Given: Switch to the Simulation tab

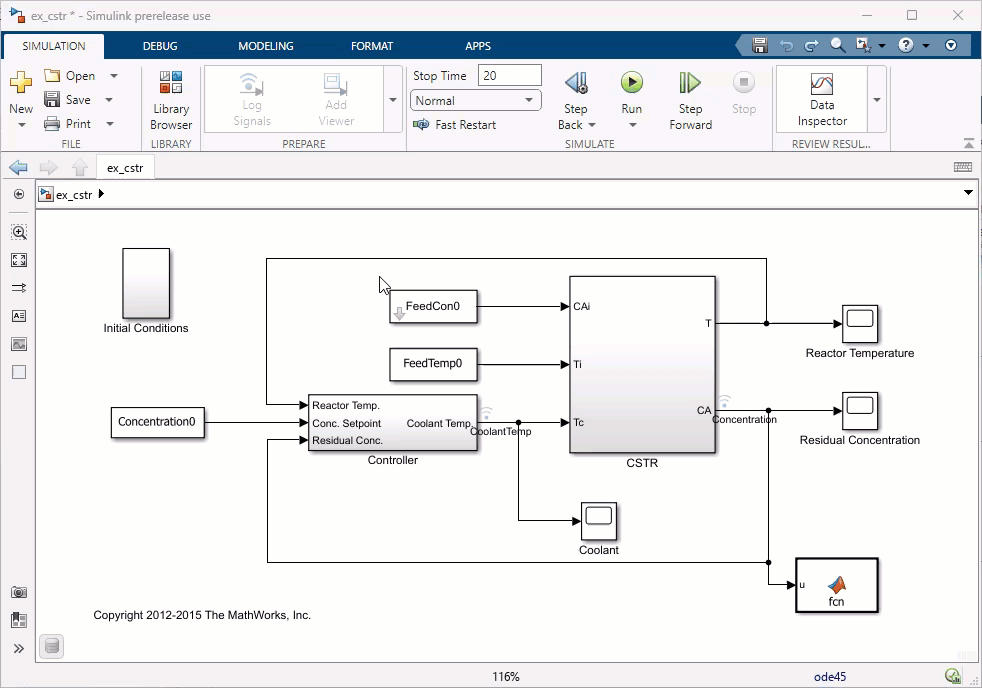Looking at the screenshot, I should [54, 46].
